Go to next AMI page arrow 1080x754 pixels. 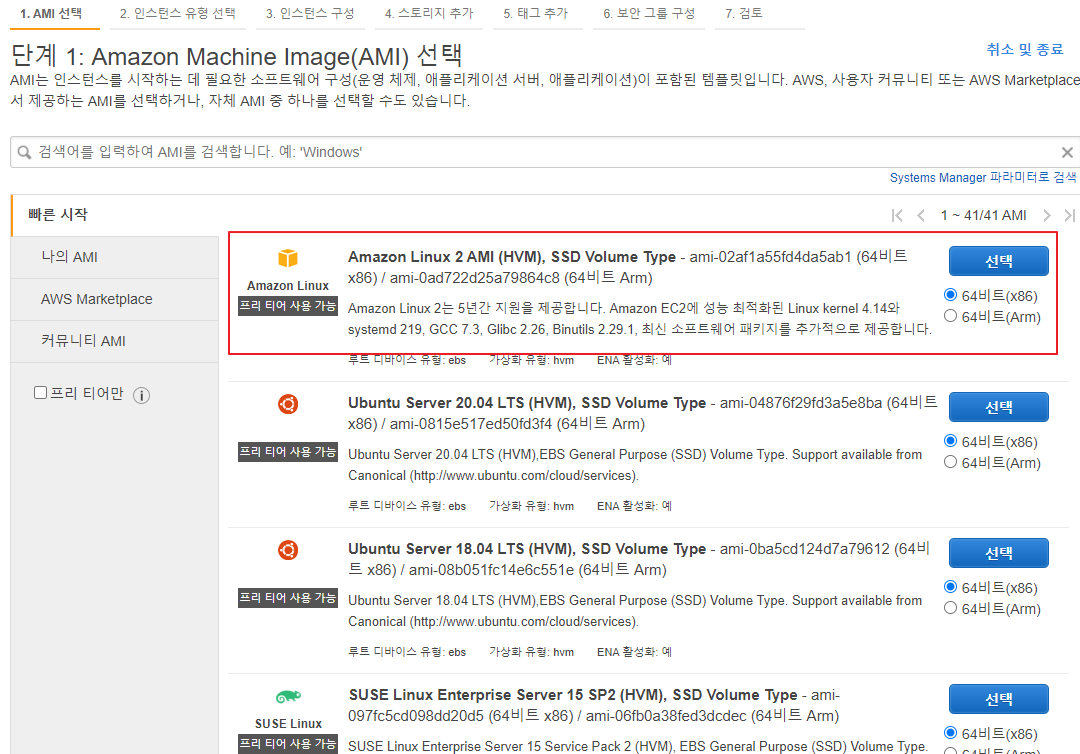1047,216
